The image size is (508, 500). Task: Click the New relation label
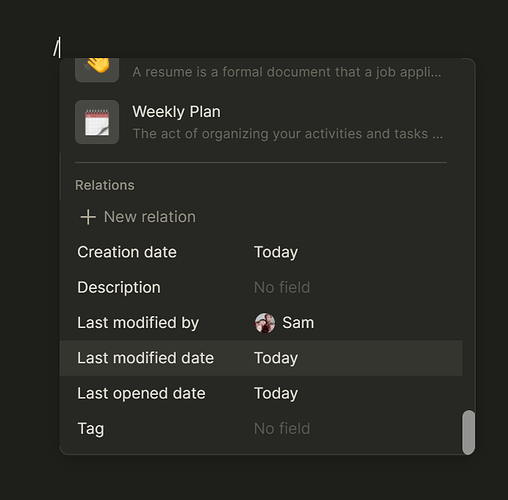click(x=150, y=217)
